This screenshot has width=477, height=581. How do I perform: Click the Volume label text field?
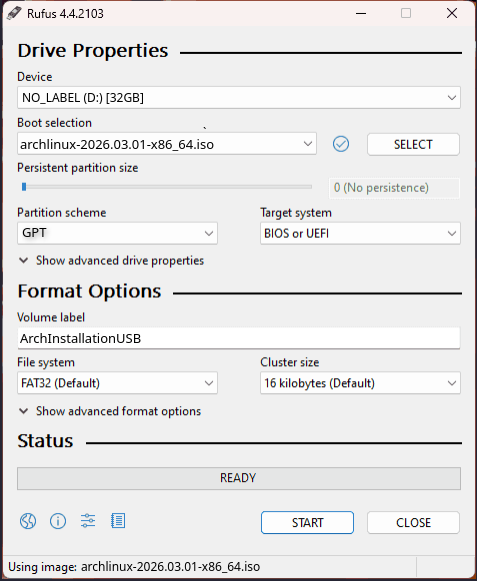239,338
